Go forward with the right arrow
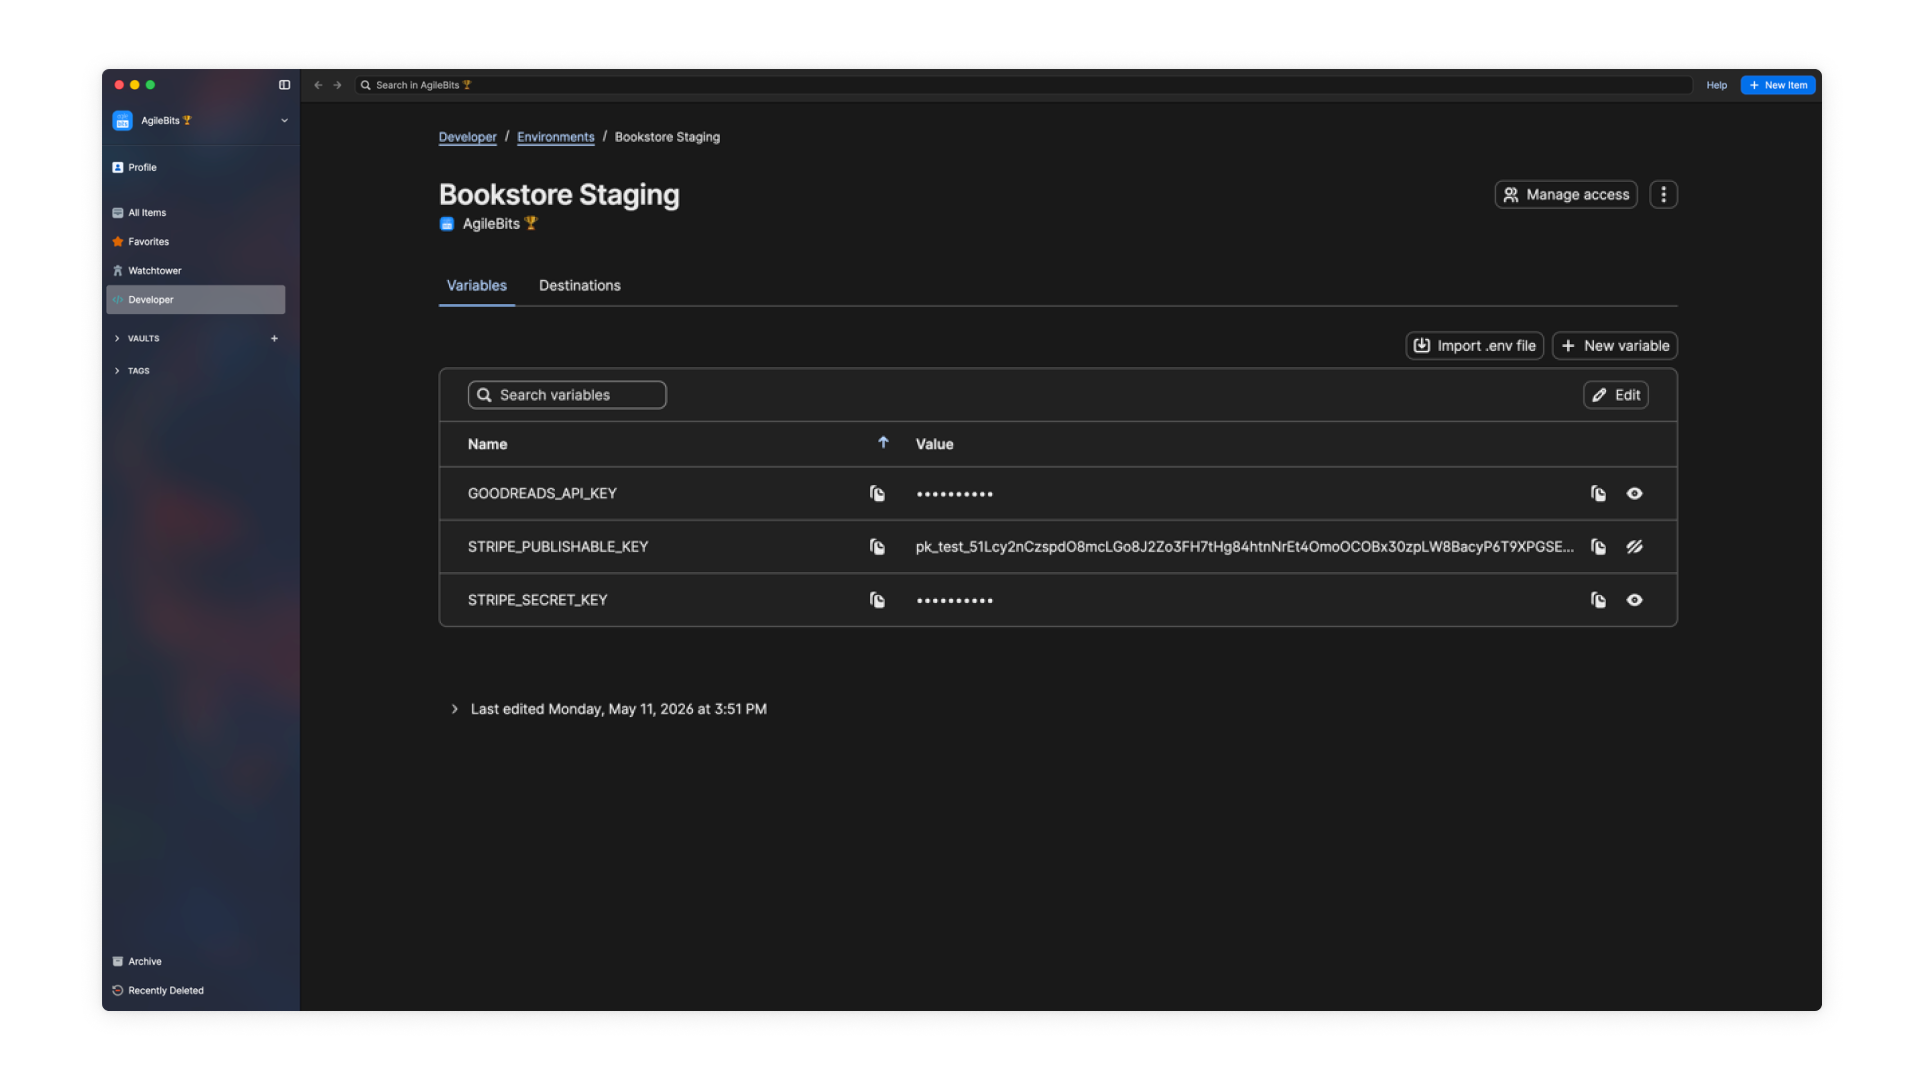1920x1080 pixels. (337, 85)
